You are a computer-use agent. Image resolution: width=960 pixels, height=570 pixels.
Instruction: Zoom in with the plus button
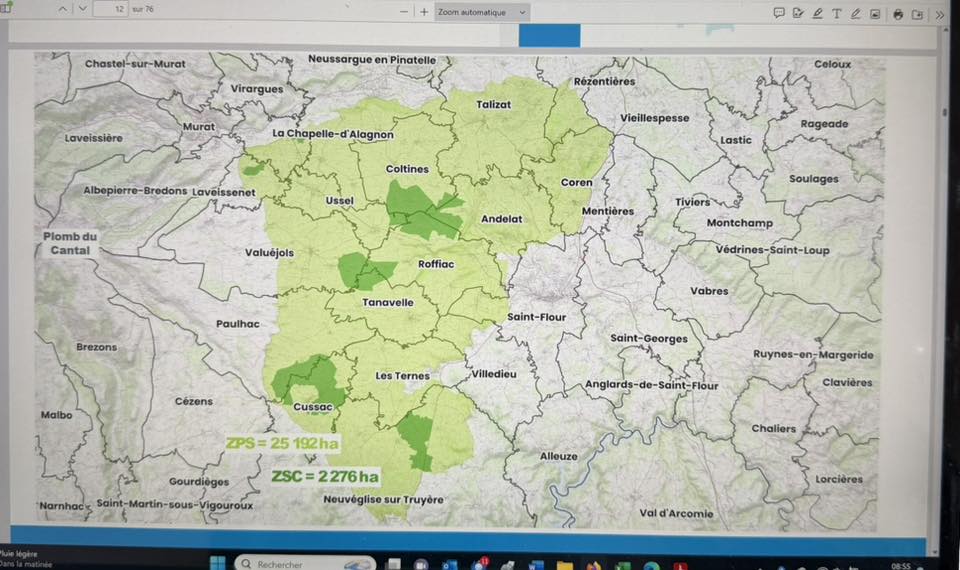424,12
